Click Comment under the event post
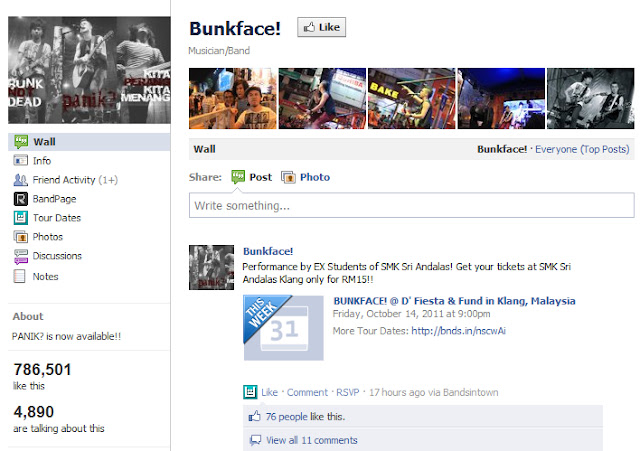 tap(307, 392)
